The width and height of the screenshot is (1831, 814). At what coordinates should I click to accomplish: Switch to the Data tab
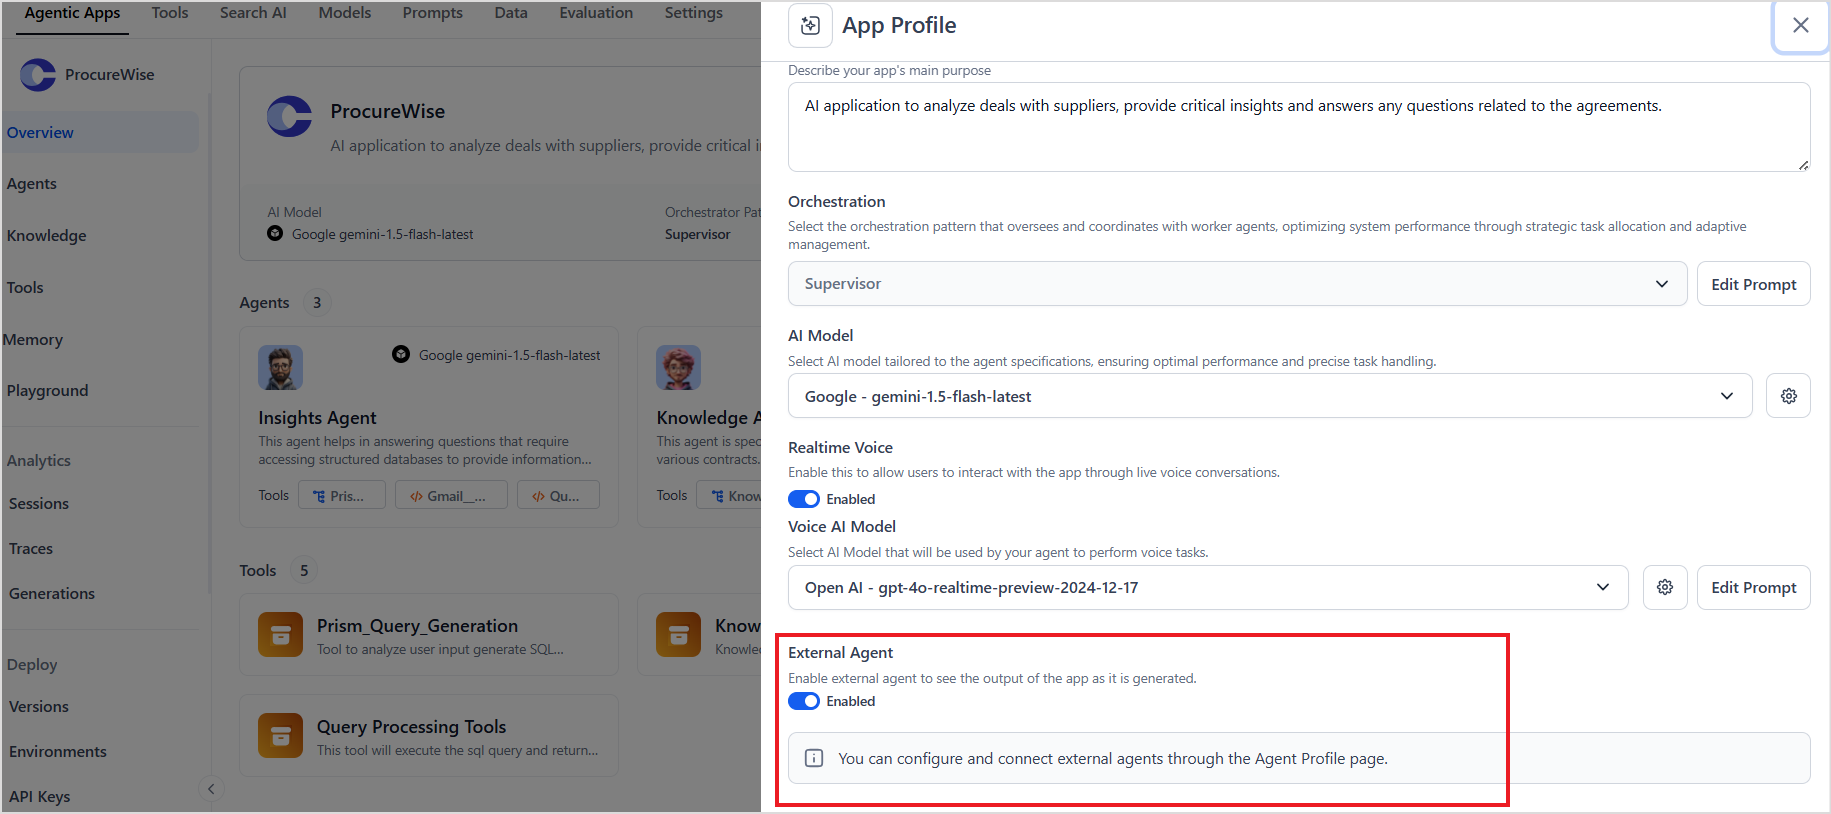point(511,13)
